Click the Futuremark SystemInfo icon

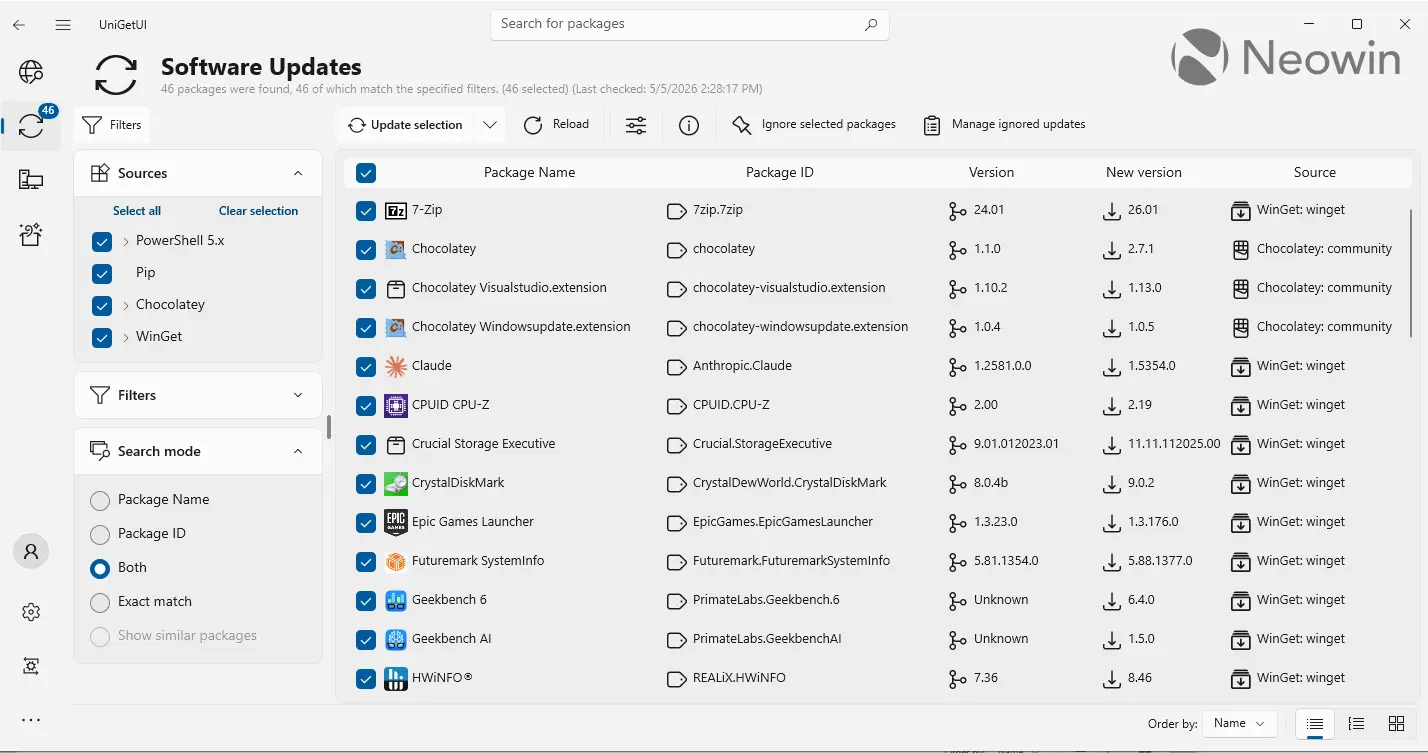click(x=396, y=561)
